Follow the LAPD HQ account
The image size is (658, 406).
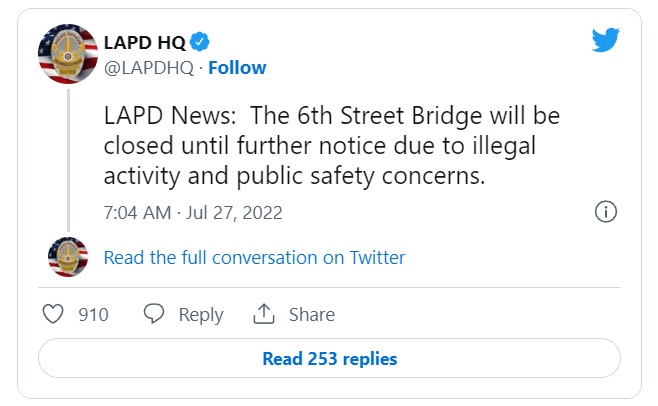point(237,68)
